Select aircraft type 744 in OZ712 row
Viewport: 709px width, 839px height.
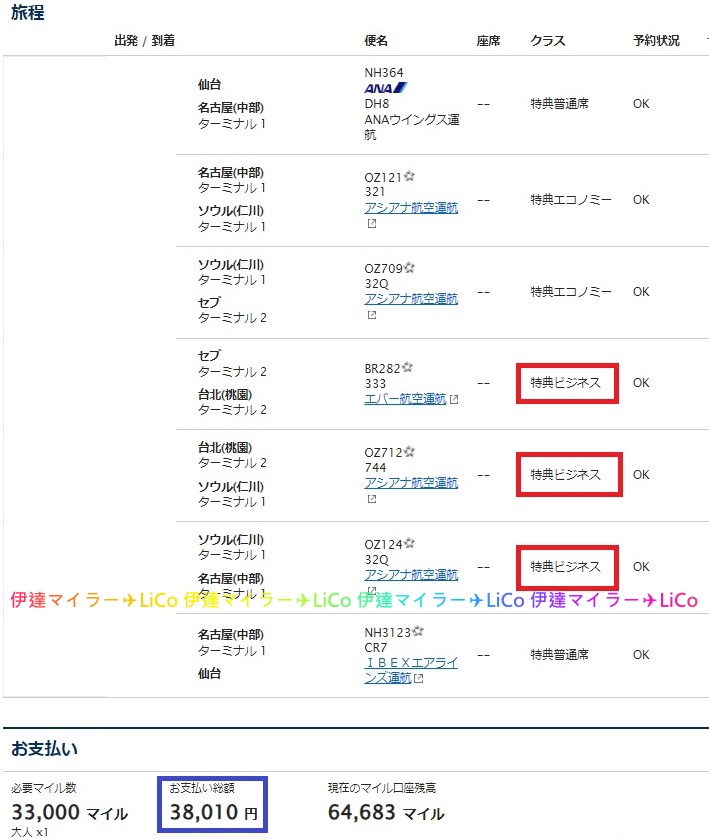(x=375, y=468)
